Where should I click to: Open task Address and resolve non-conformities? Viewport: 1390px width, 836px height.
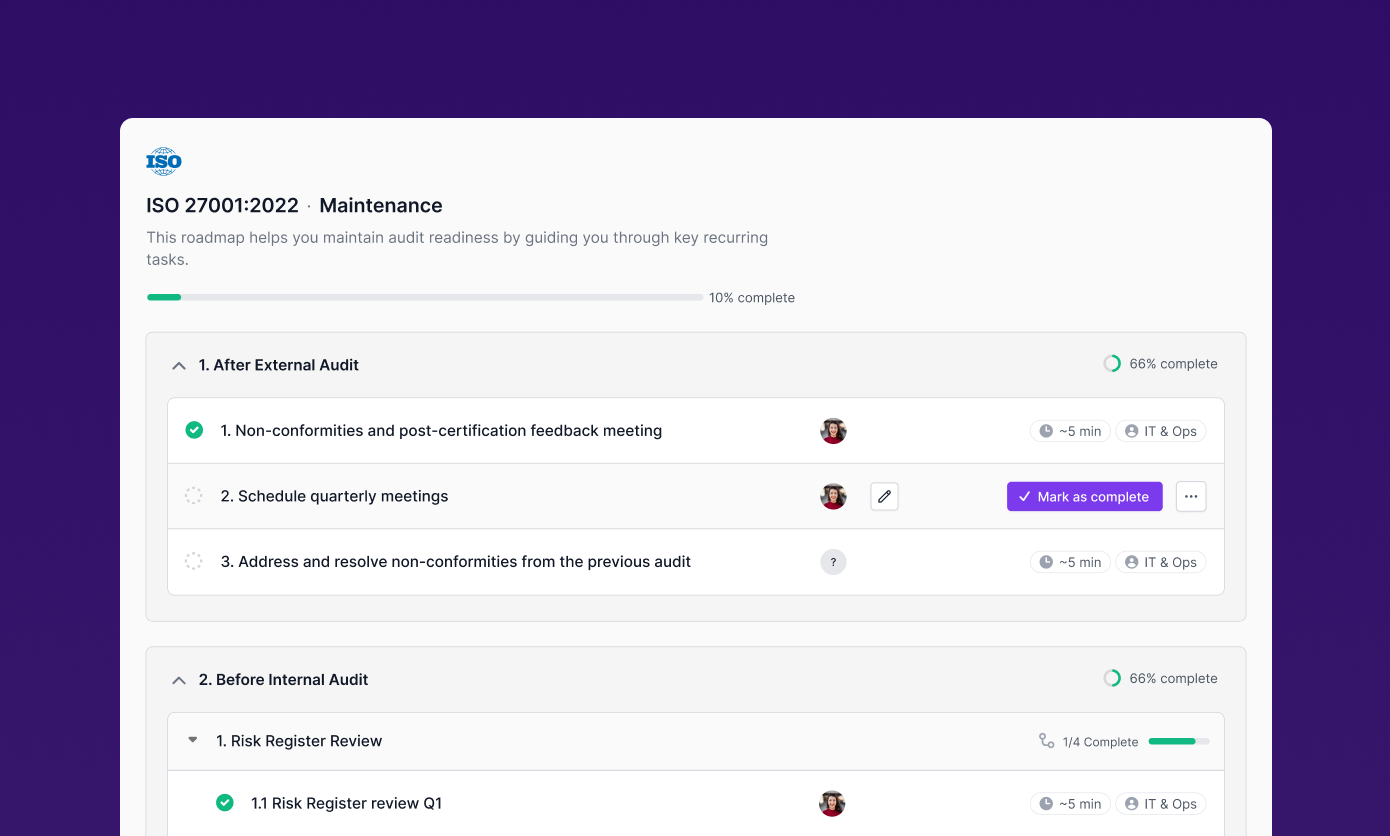click(456, 562)
